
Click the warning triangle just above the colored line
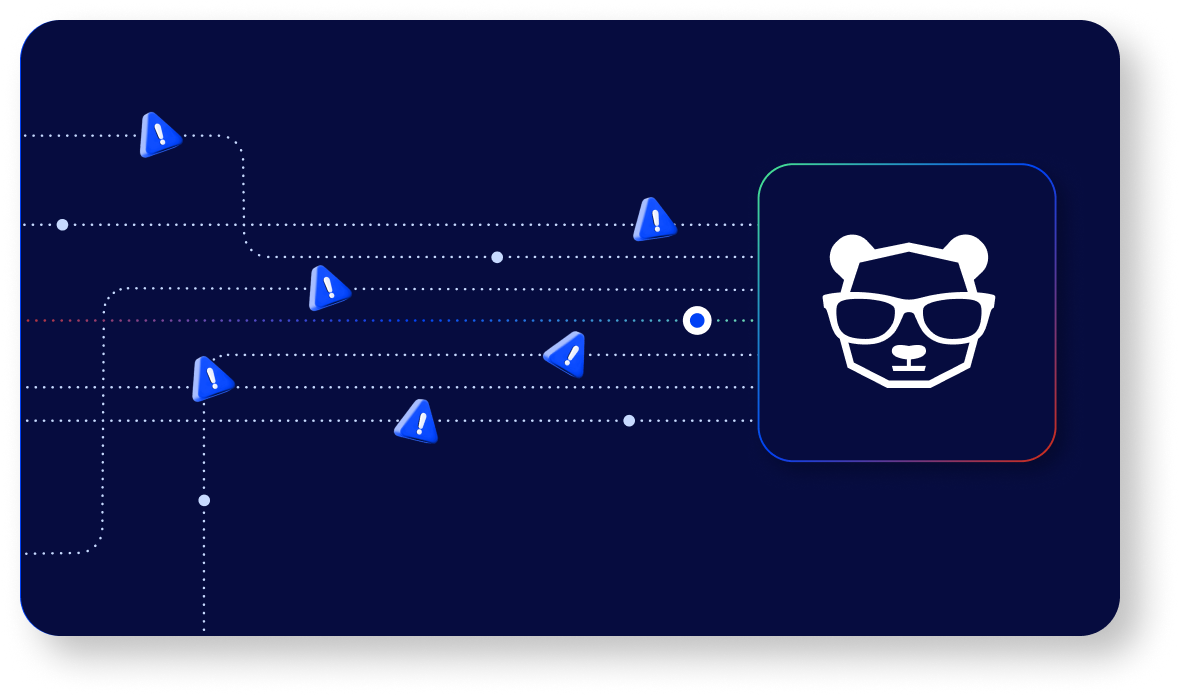coord(327,288)
